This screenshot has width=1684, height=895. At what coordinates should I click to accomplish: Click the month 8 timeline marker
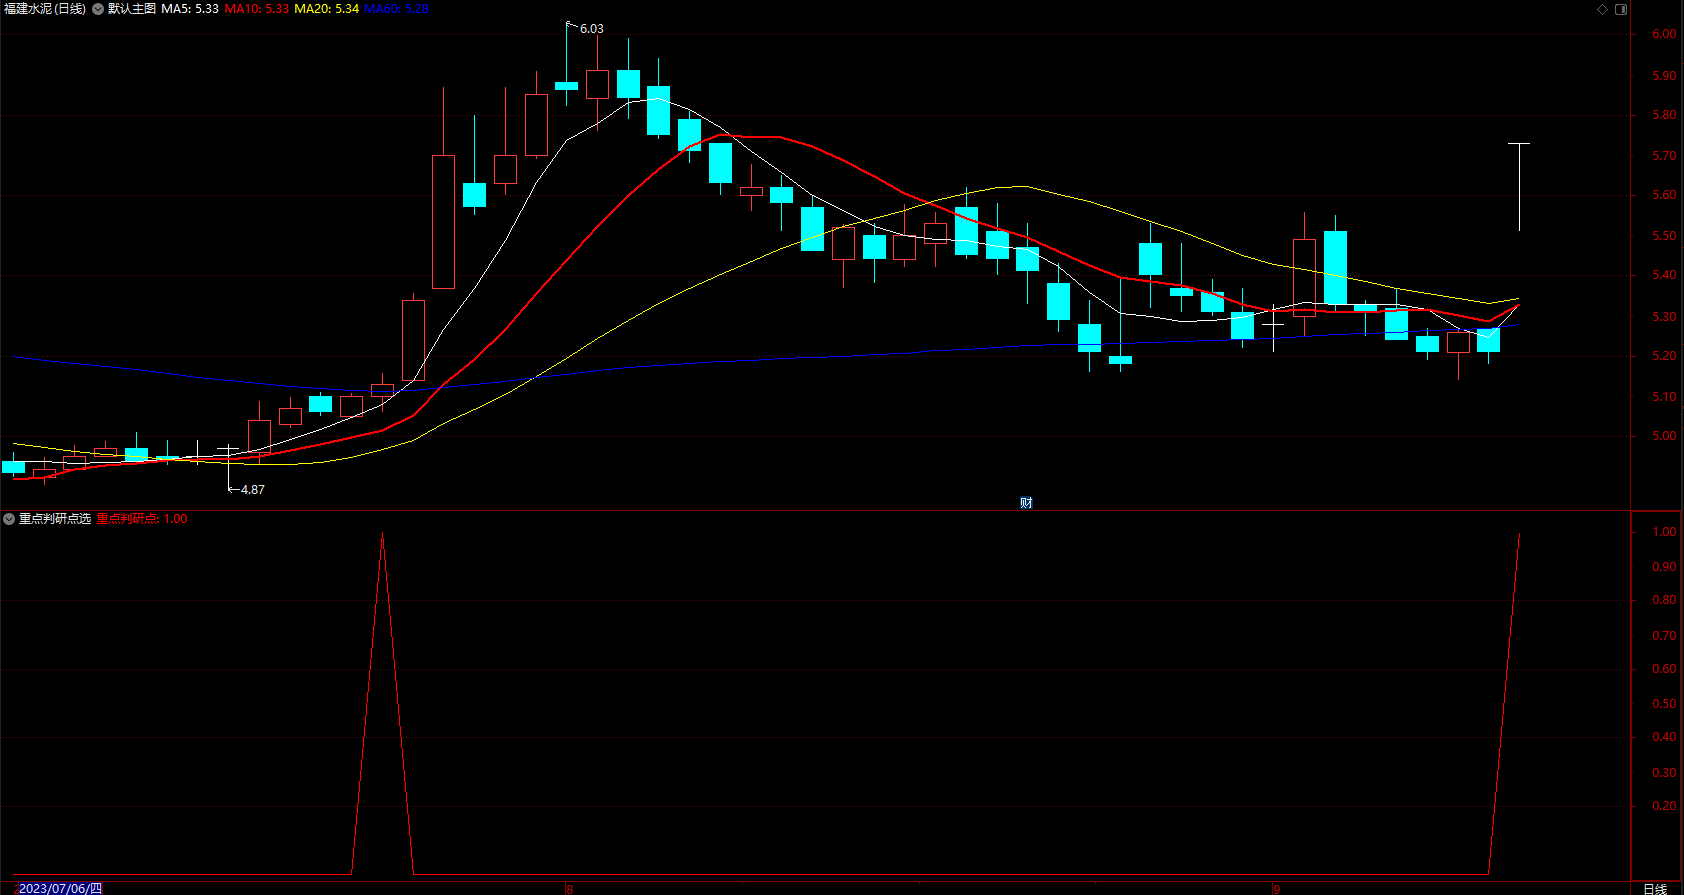coord(570,888)
